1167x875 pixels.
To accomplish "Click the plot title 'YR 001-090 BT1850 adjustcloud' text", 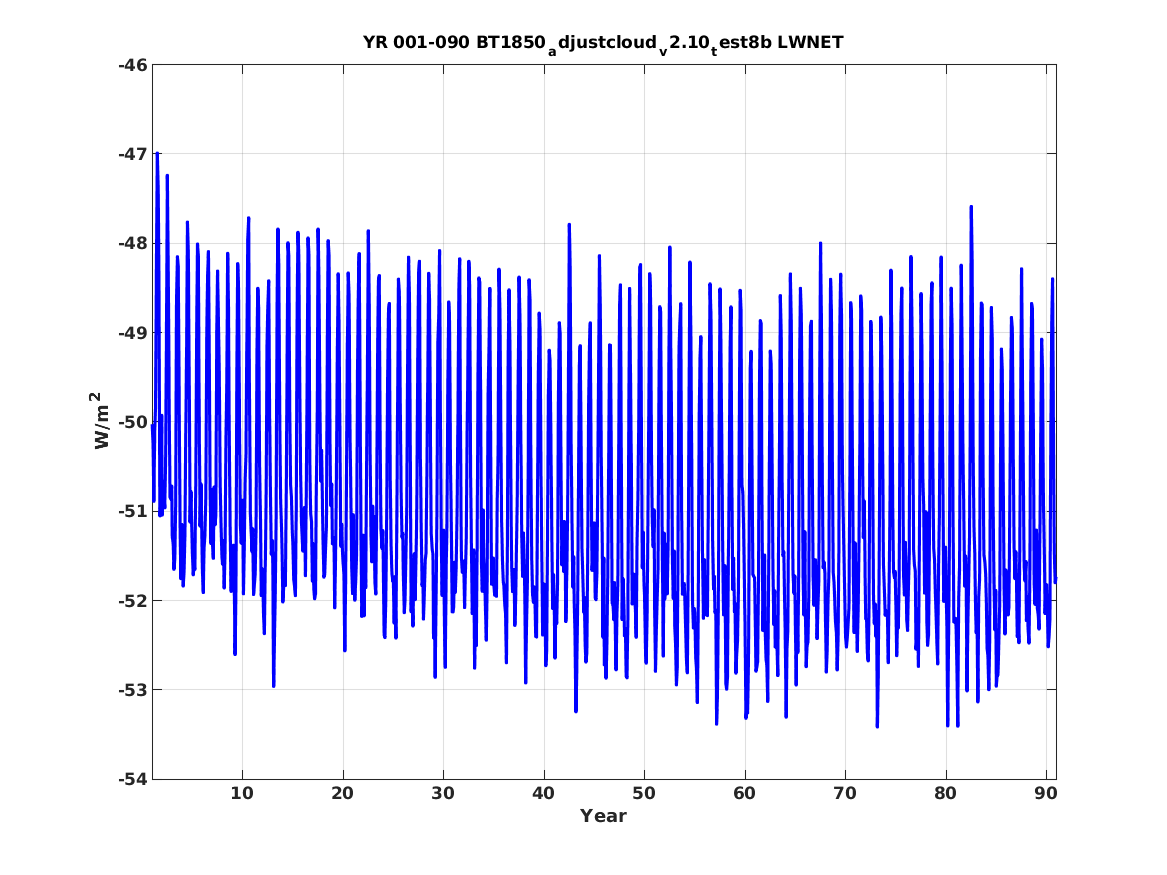I will click(604, 43).
